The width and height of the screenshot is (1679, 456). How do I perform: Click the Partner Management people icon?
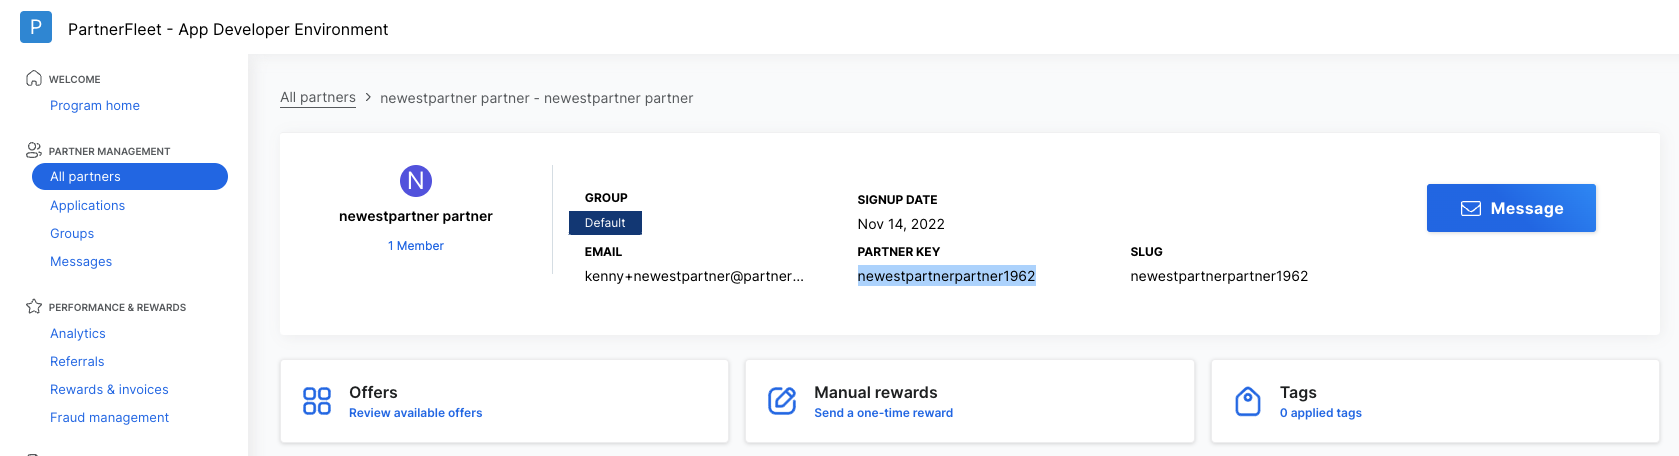point(34,150)
